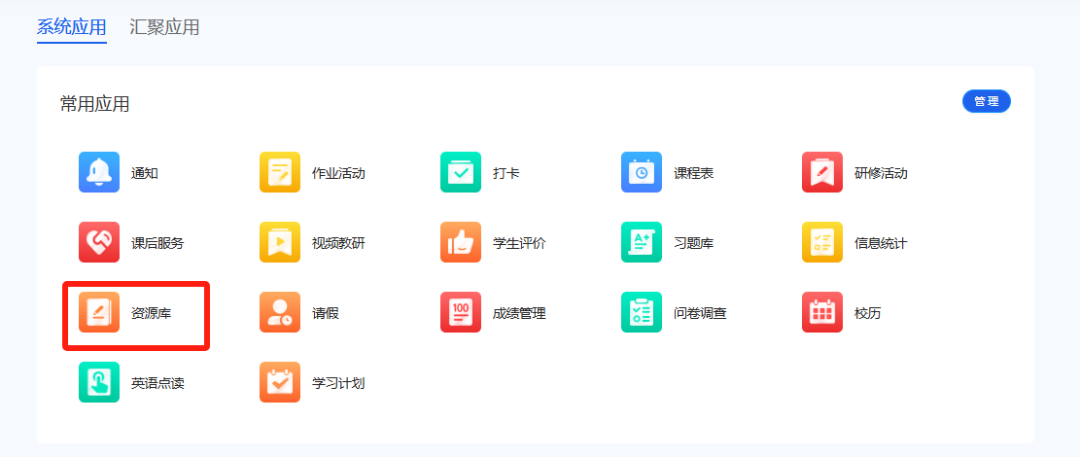Open the 课后服务 red heart icon
Viewport: 1080px width, 457px height.
click(99, 243)
